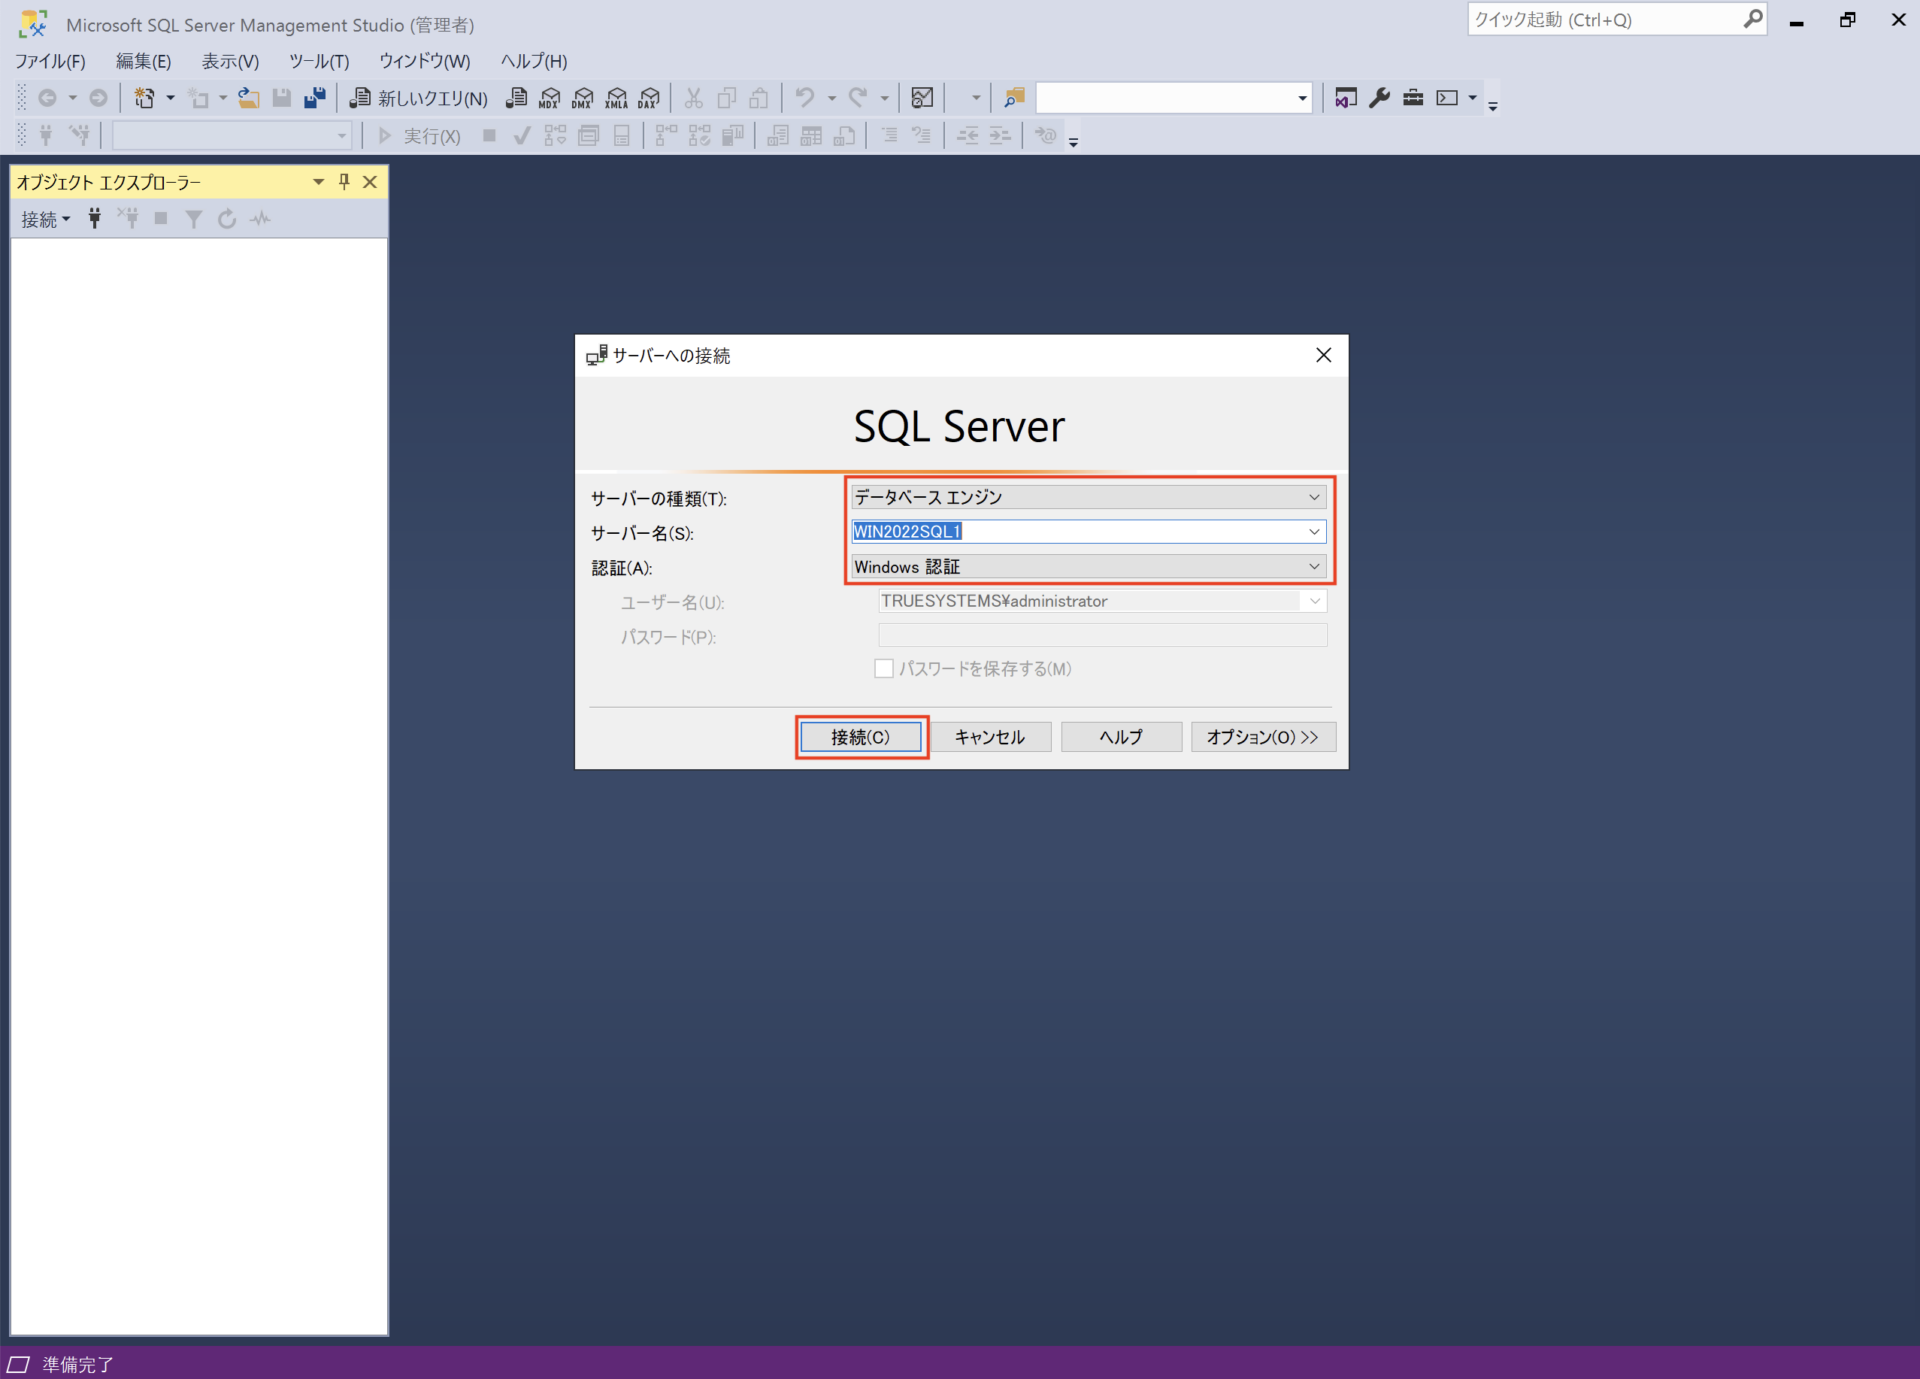Click the オプション(O) button
1920x1379 pixels.
(1262, 737)
